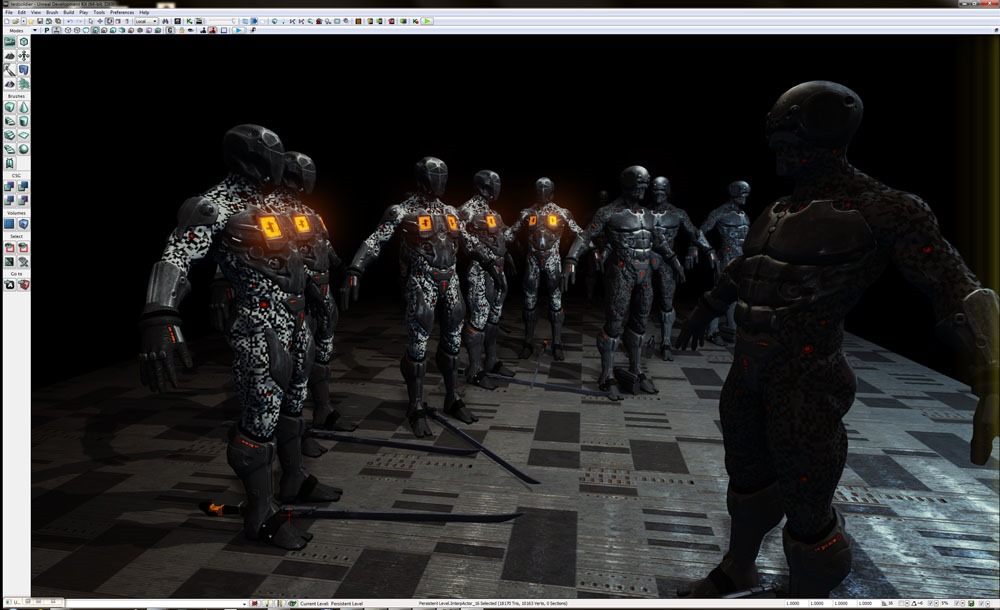Select the Camera mode icon
1000x610 pixels.
point(10,42)
